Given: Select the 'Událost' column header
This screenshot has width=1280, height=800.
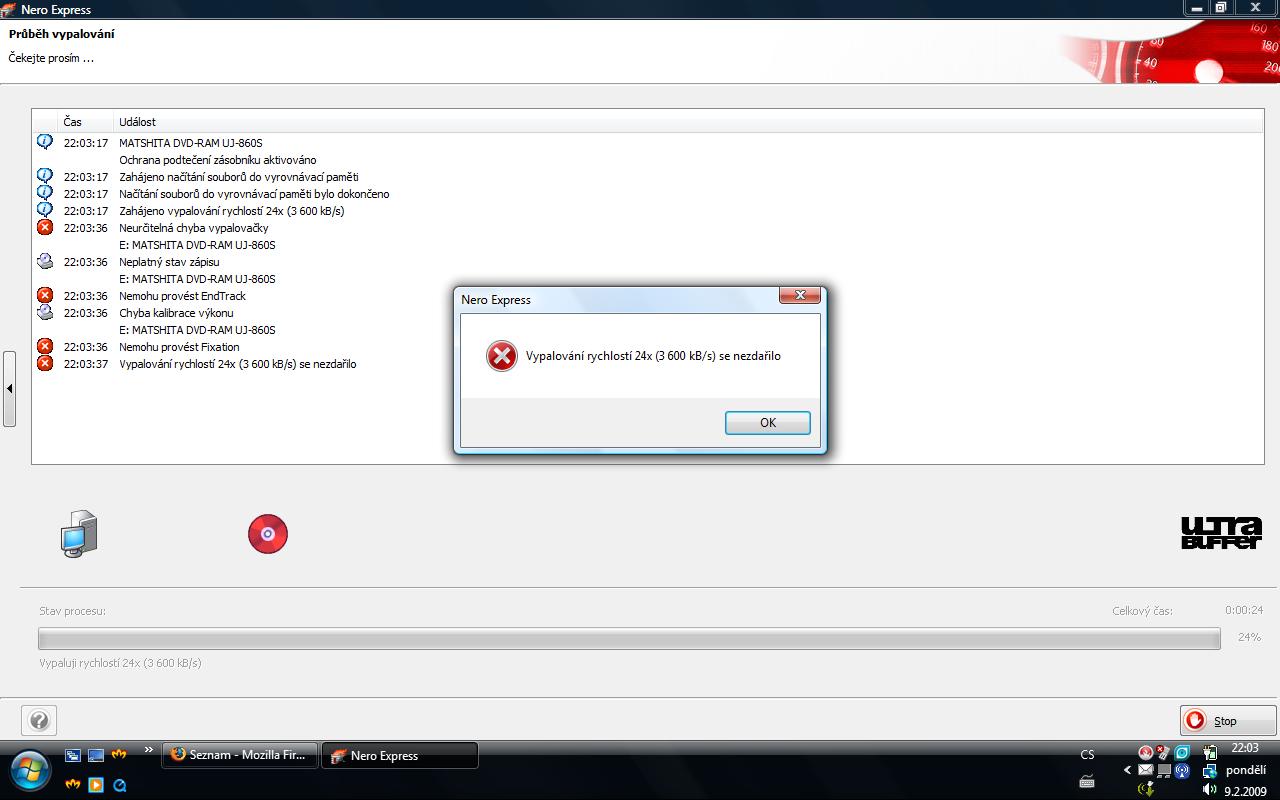Looking at the screenshot, I should pyautogui.click(x=137, y=122).
